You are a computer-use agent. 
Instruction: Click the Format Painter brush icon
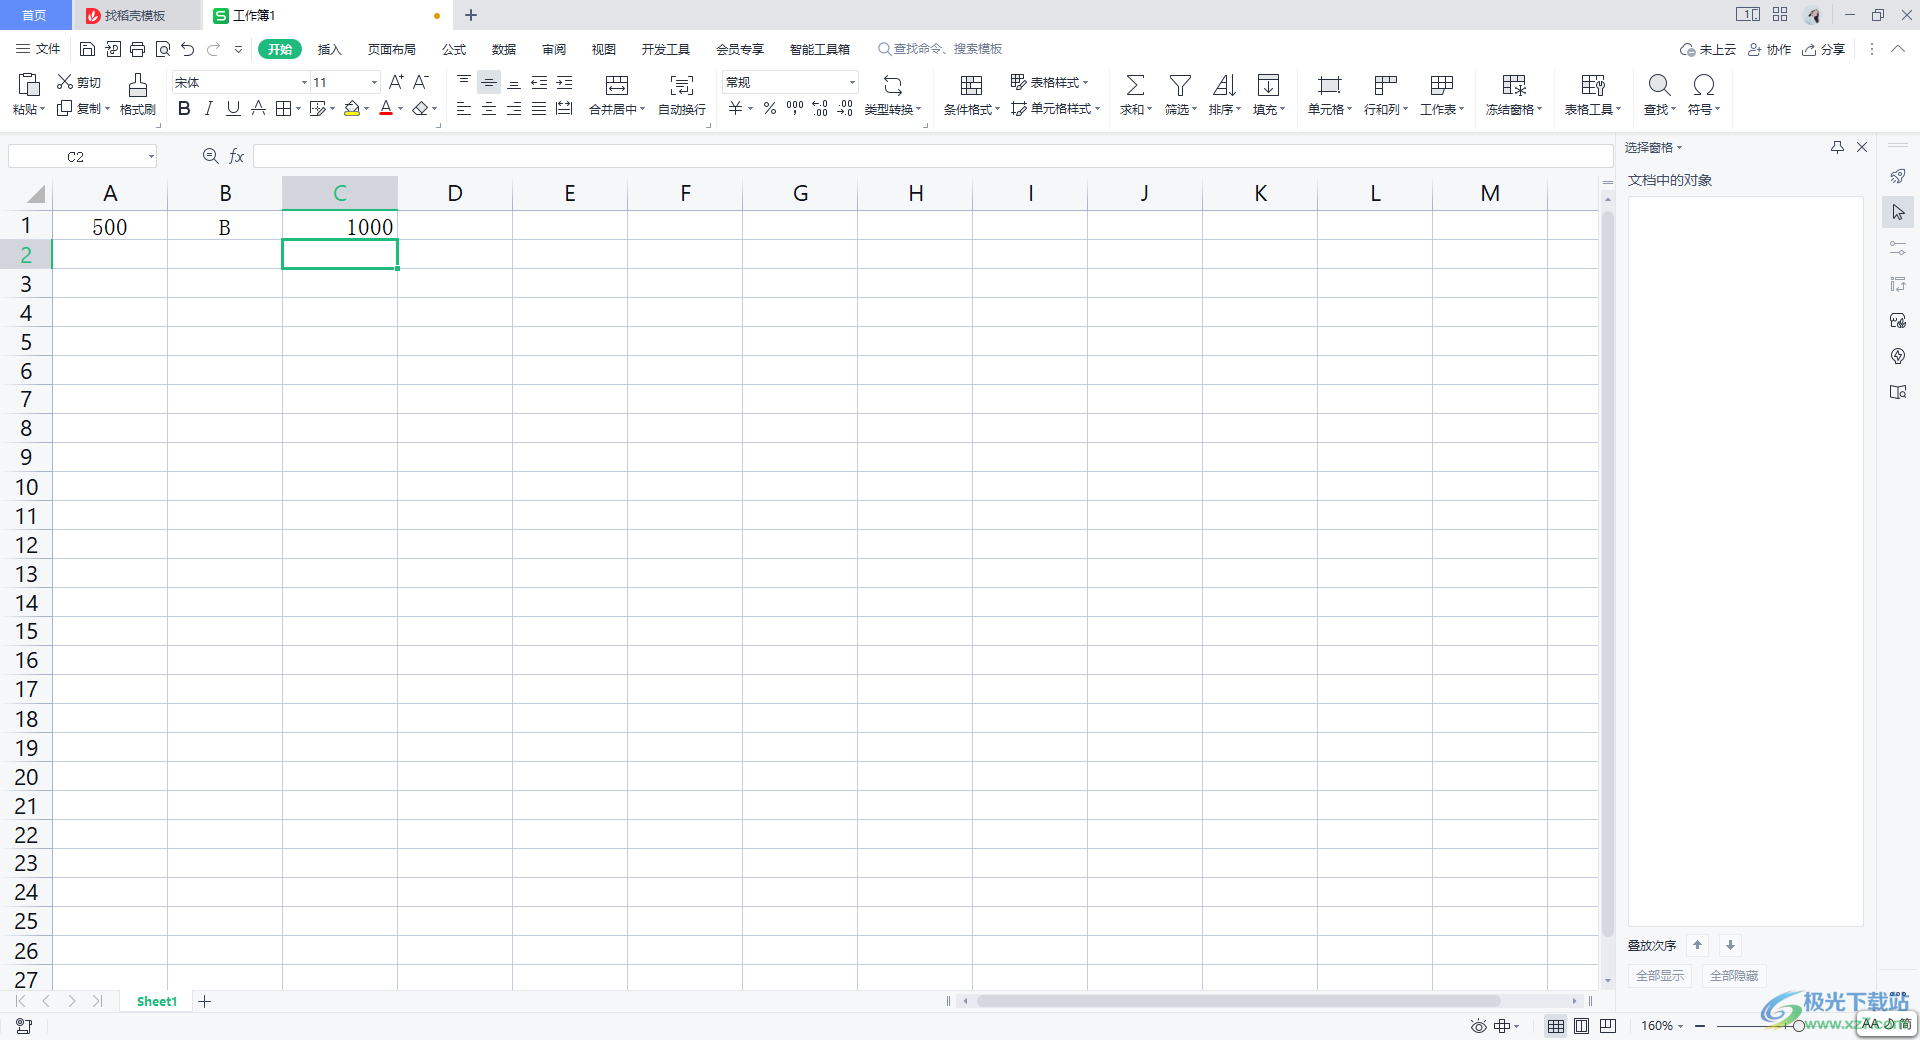pos(138,85)
